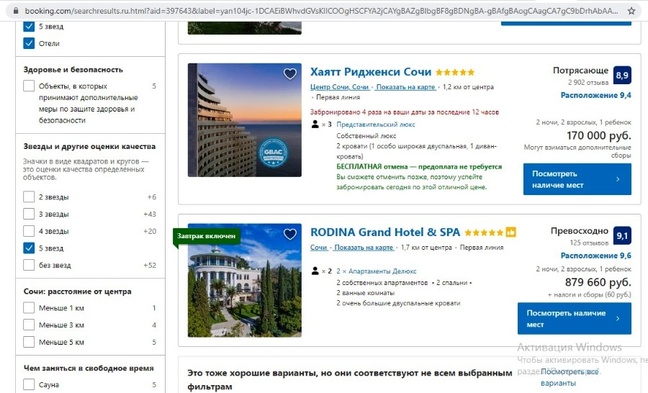Screen dimensions: 648x393
Task: Click Посмотреть все варианты link
Action: 569,377
